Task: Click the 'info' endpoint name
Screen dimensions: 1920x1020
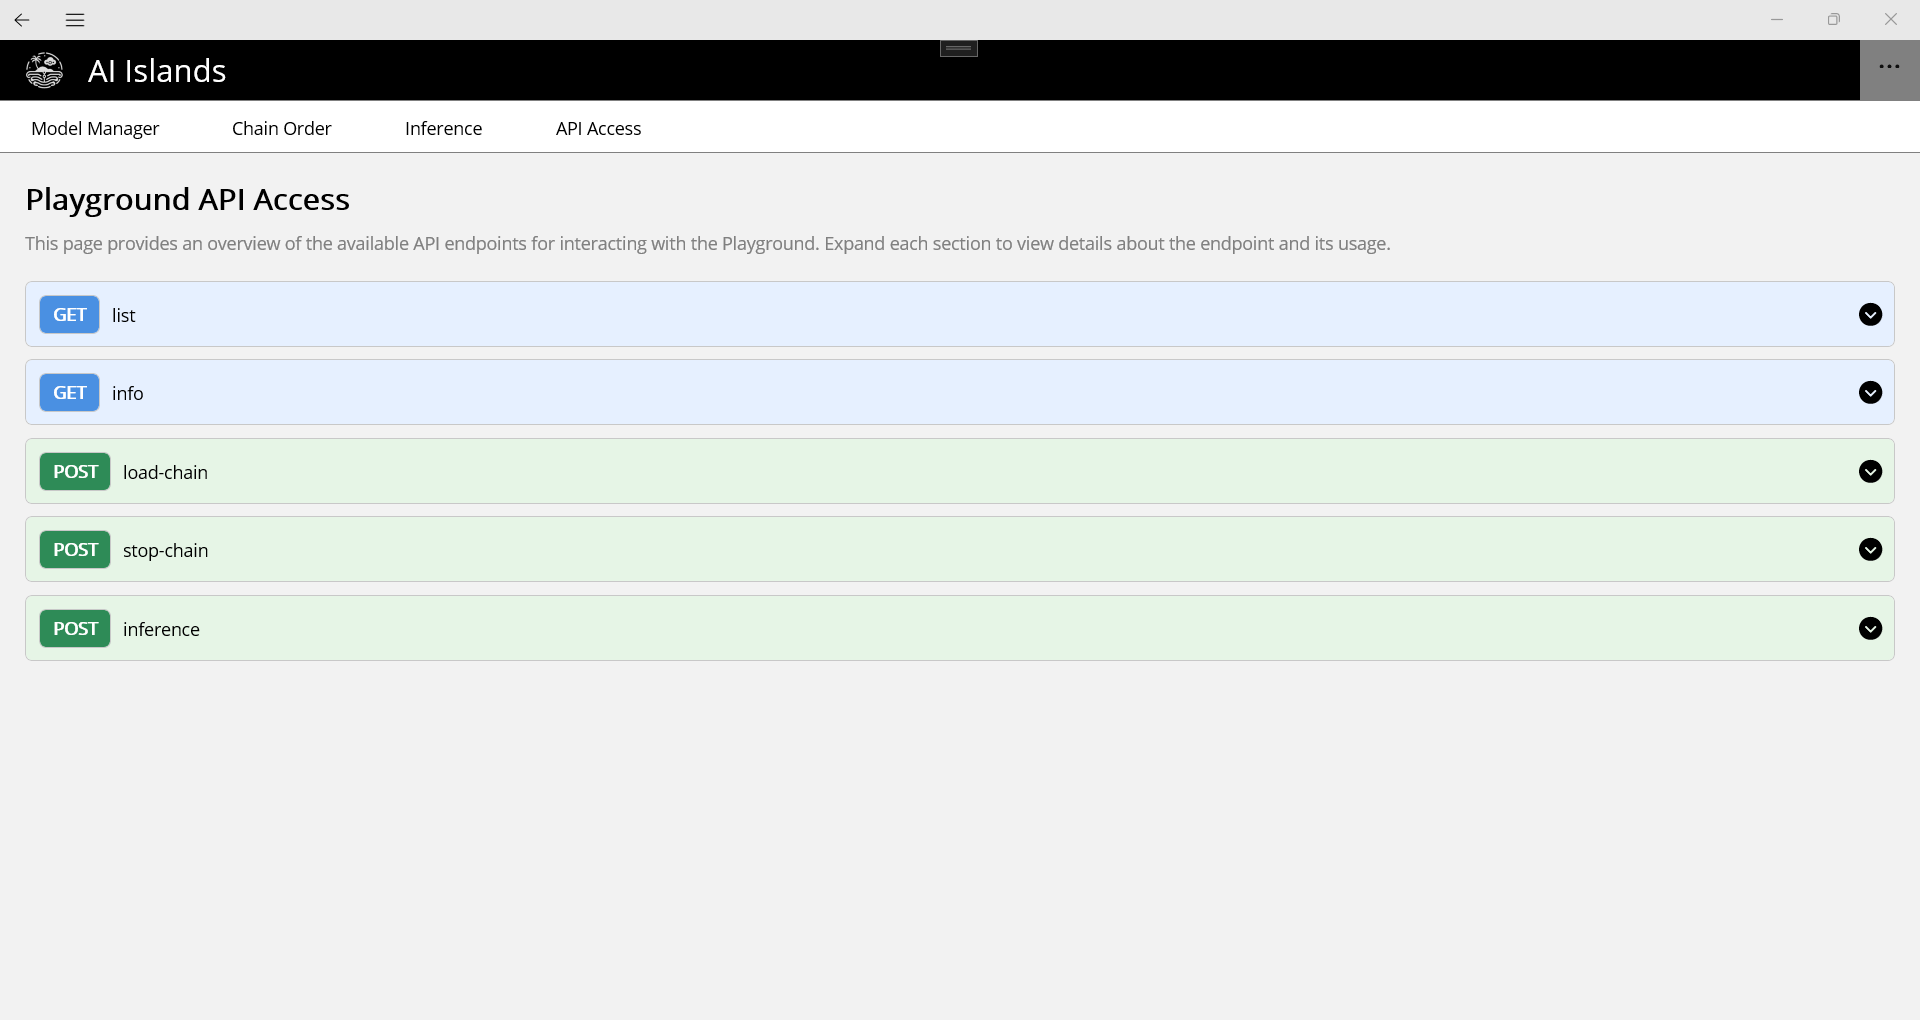Action: pos(127,393)
